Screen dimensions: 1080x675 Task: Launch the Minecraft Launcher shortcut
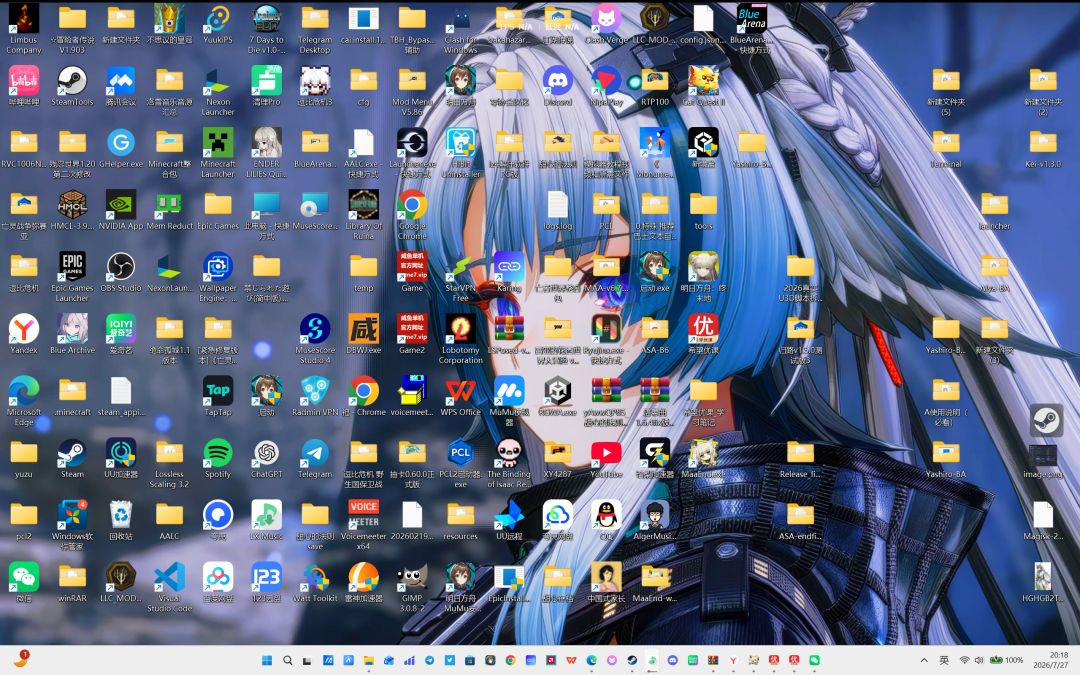218,152
